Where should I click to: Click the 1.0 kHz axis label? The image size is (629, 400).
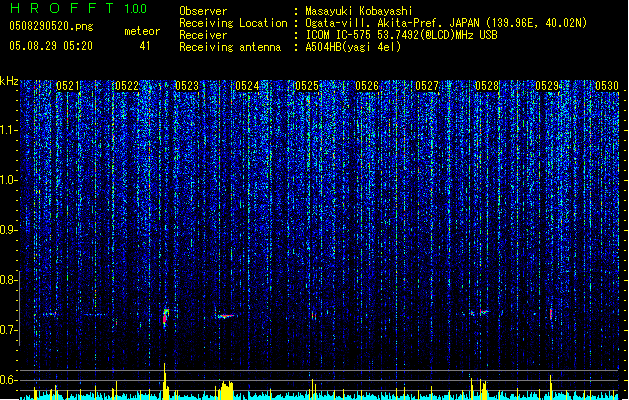[x=8, y=180]
